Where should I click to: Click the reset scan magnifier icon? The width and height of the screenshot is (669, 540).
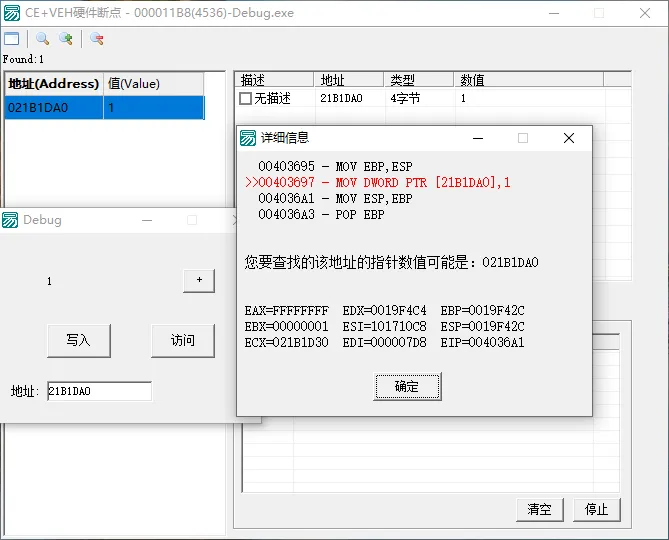pos(97,39)
